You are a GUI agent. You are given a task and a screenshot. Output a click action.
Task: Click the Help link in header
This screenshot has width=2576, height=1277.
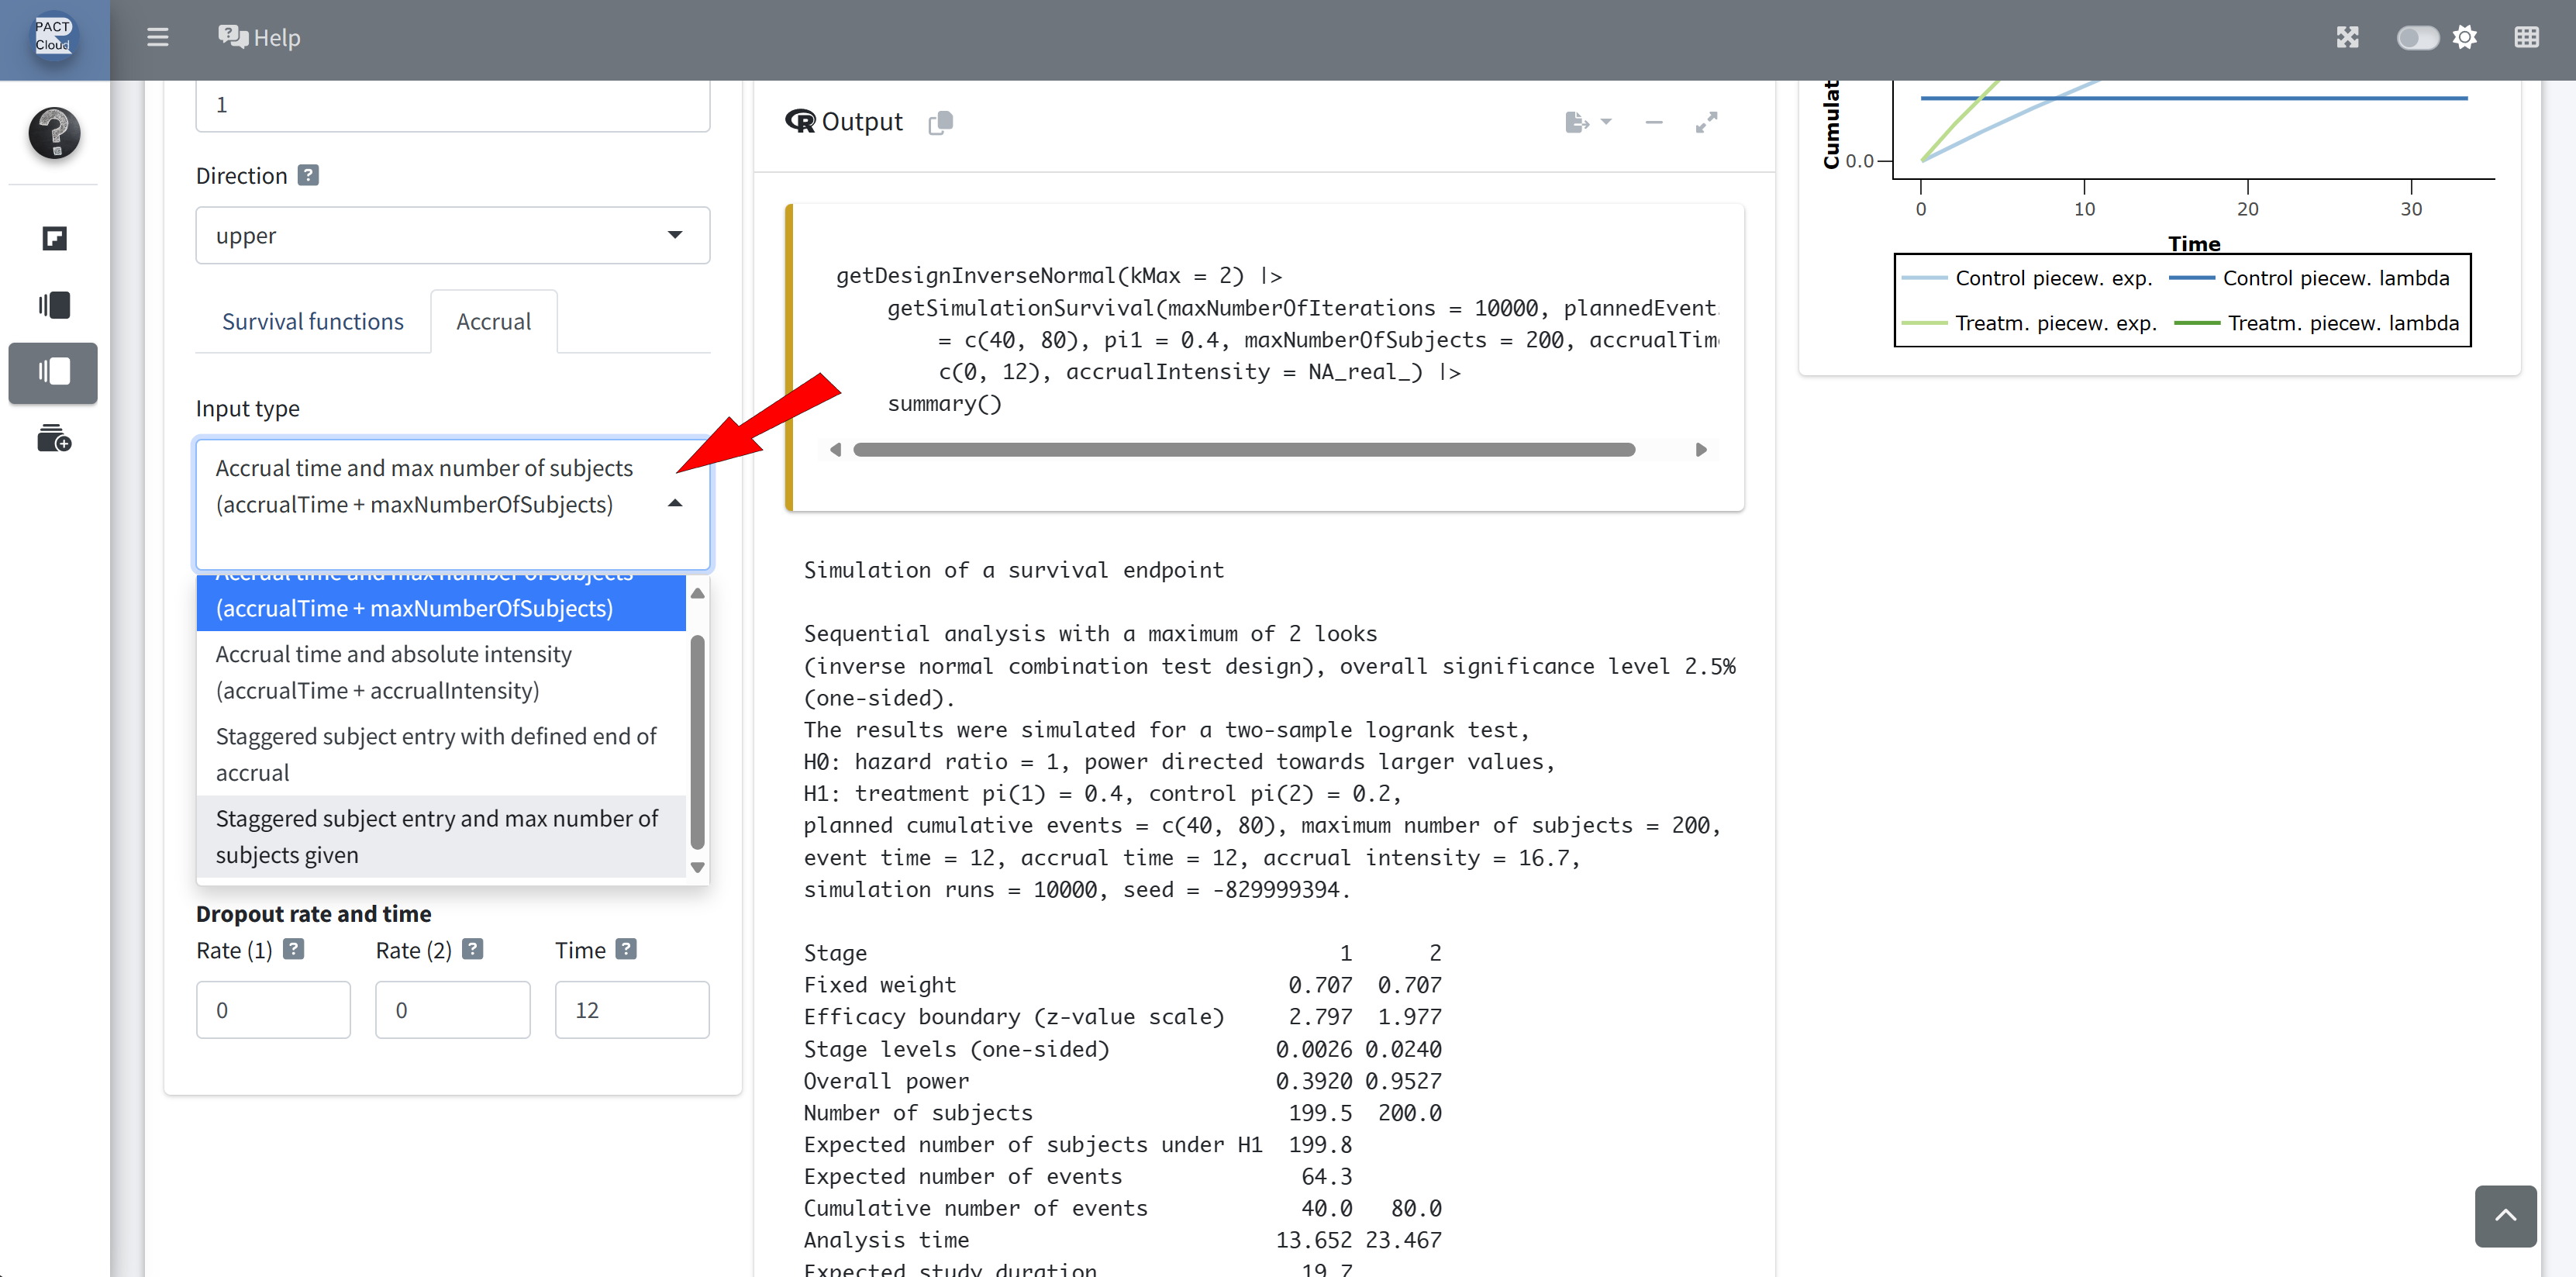pyautogui.click(x=260, y=37)
